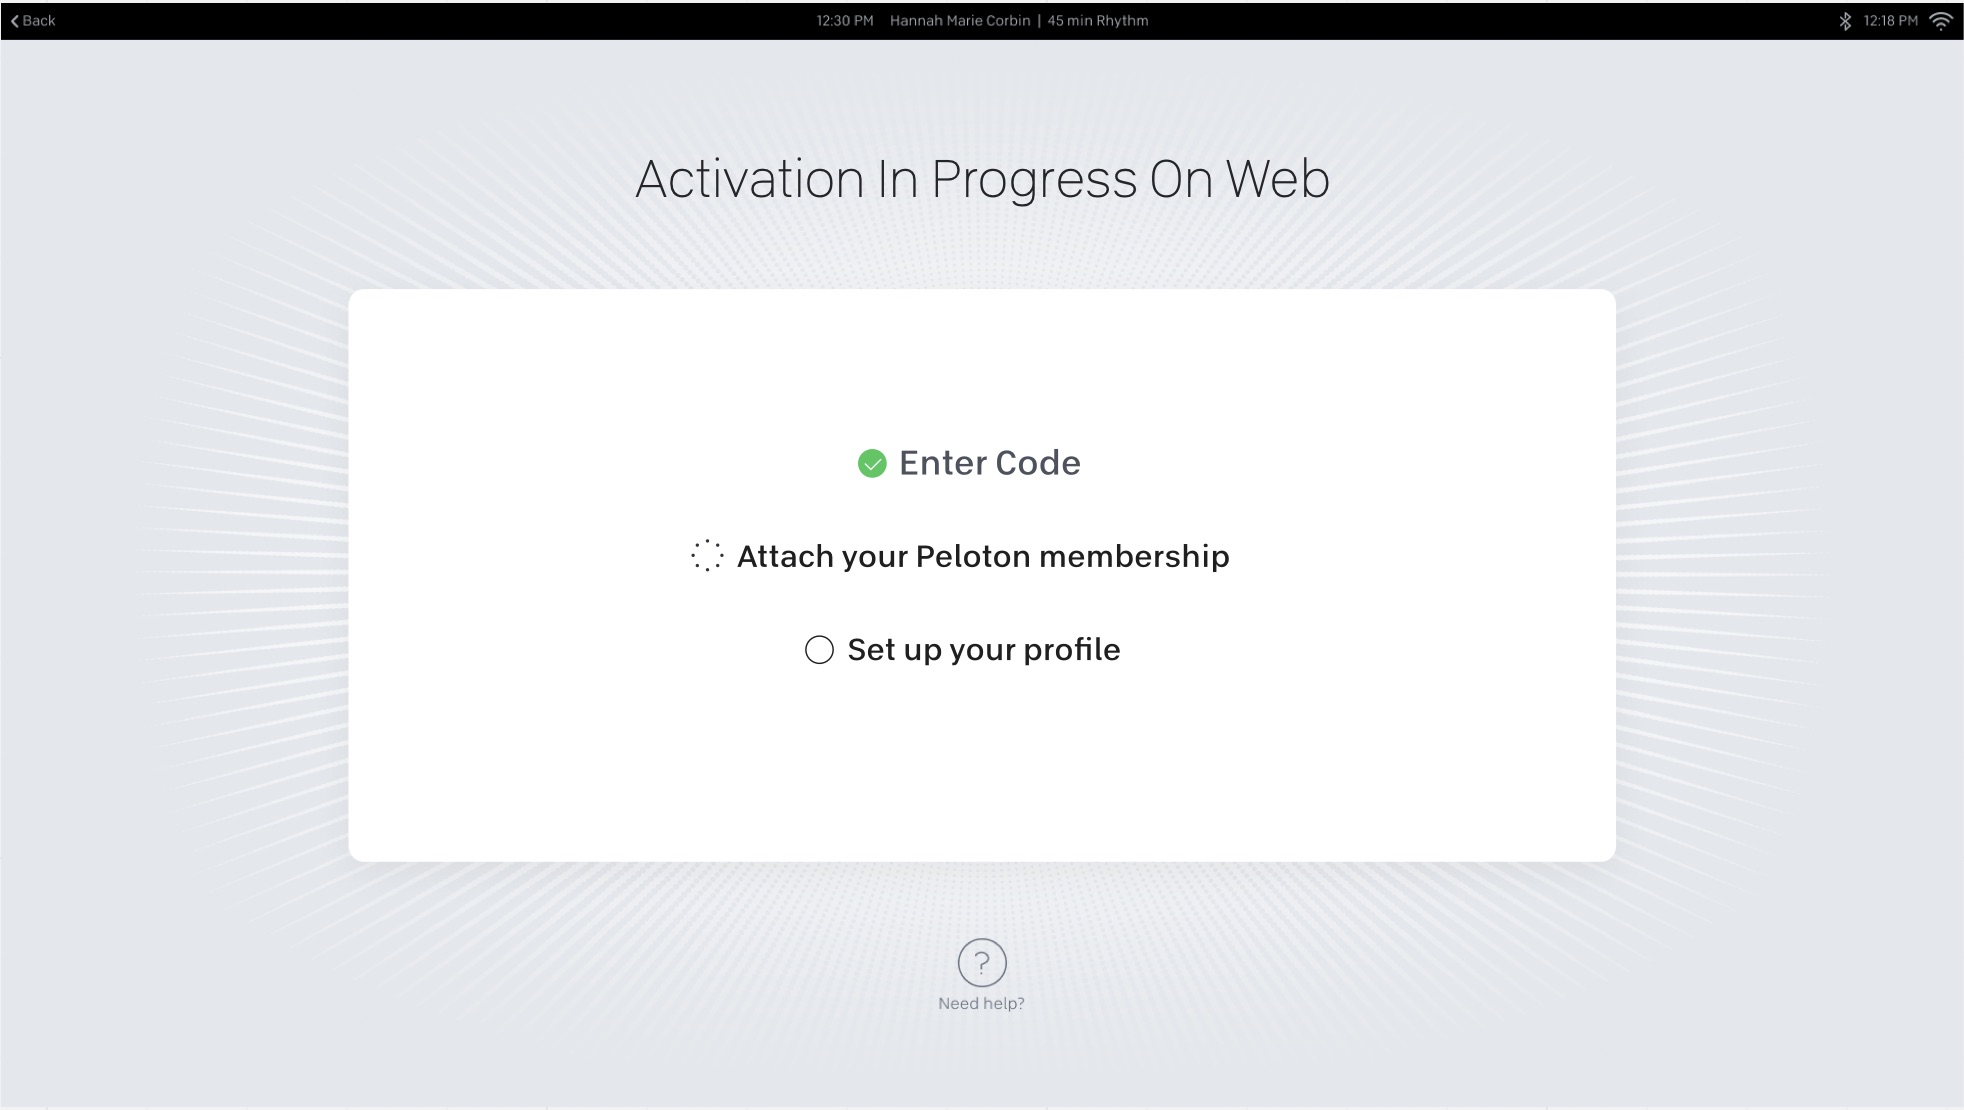Click the Hannah Marie Corbin instructor name
Viewport: 1964px width, 1110px height.
point(959,21)
